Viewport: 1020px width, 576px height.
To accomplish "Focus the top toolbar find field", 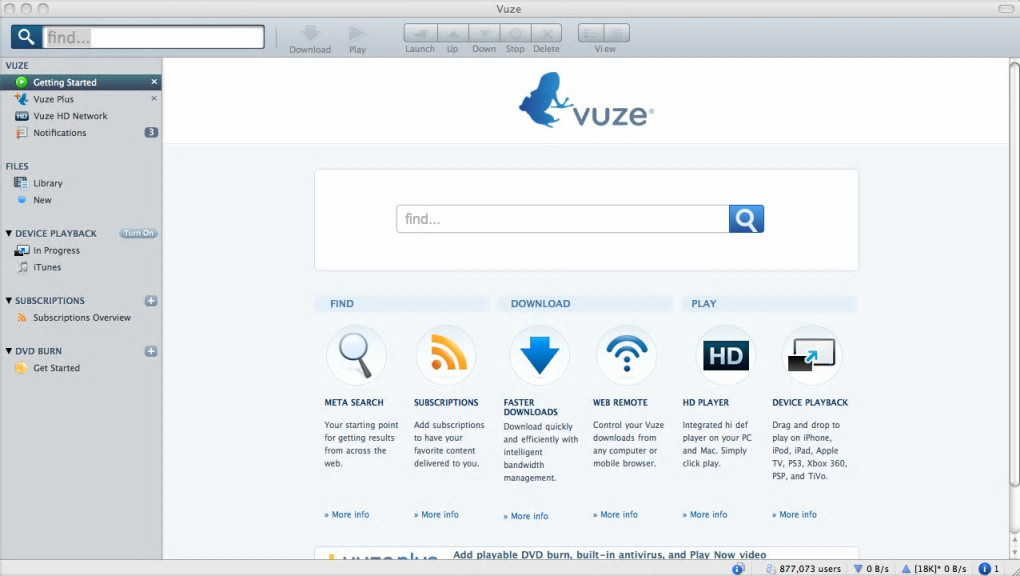I will tap(153, 37).
